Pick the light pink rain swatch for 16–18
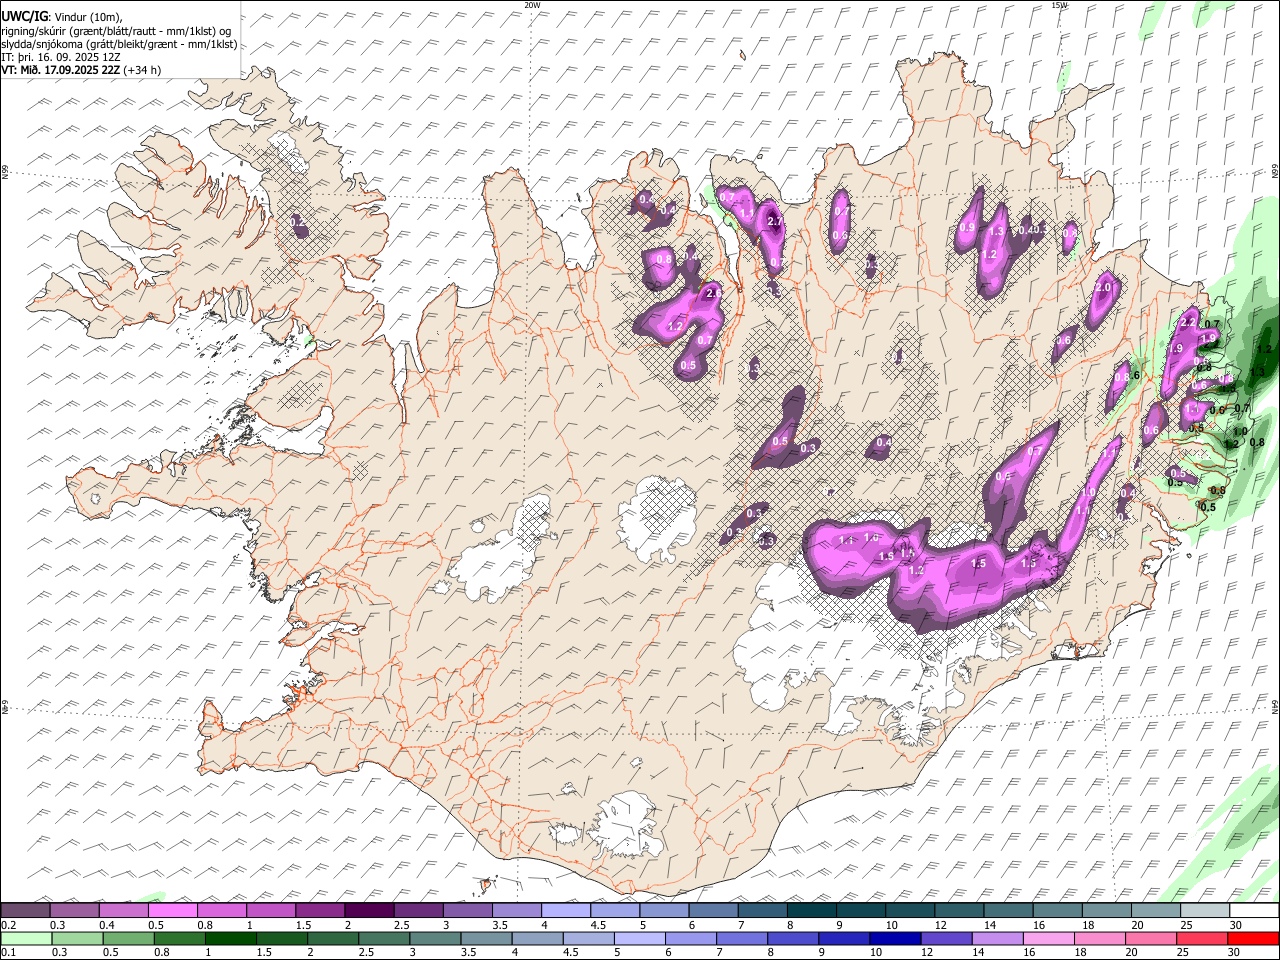The image size is (1280, 960). [1049, 938]
